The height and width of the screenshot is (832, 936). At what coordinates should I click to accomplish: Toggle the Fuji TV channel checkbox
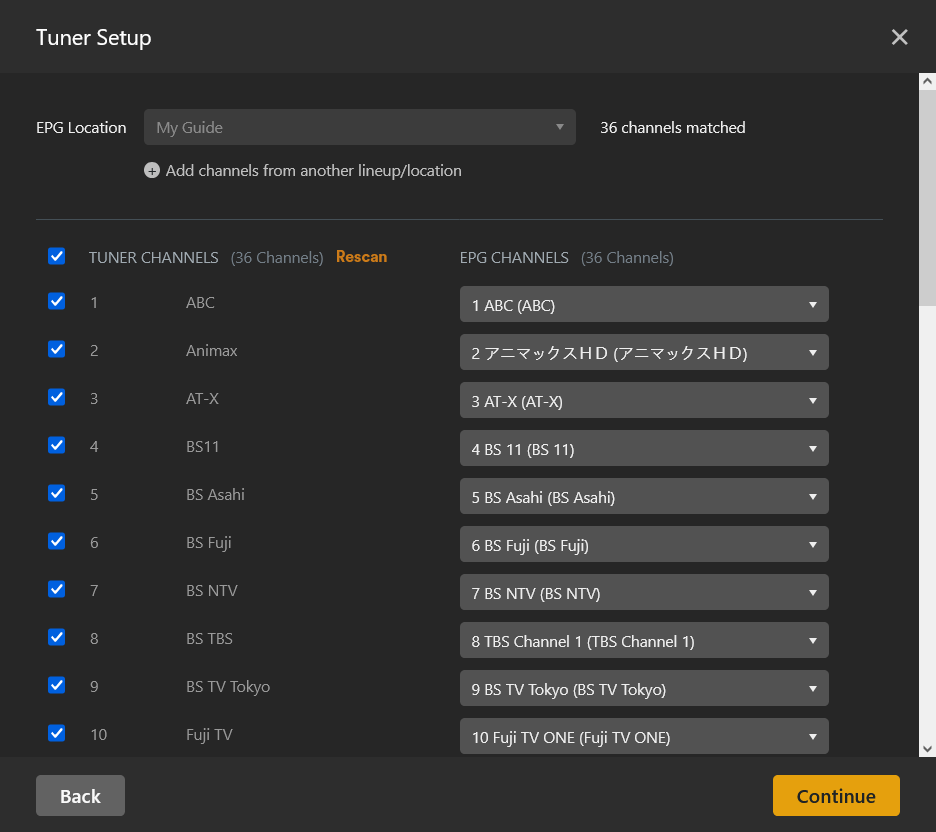click(56, 733)
